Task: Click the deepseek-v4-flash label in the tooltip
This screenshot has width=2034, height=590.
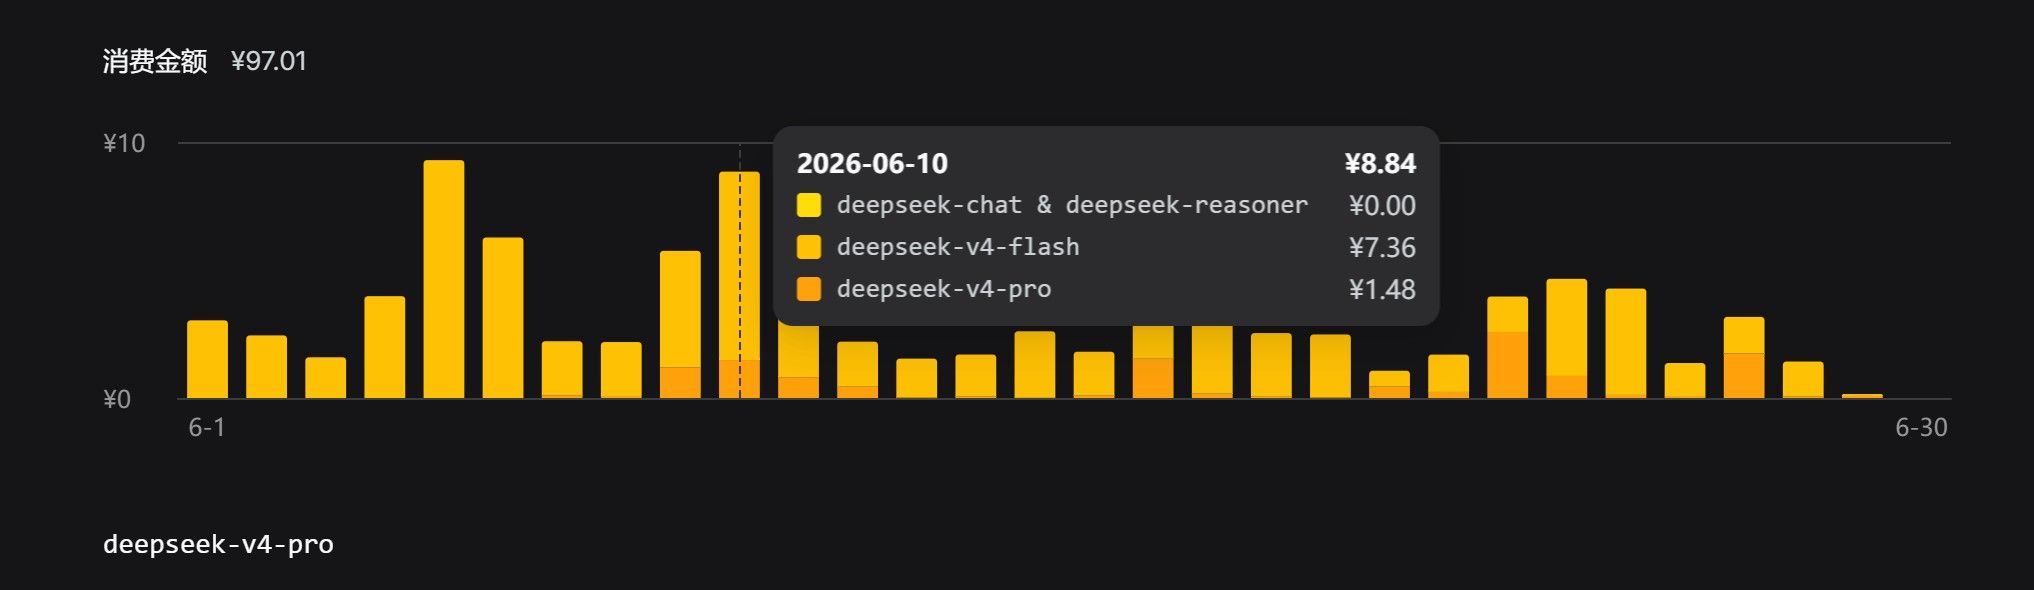Action: click(x=958, y=247)
